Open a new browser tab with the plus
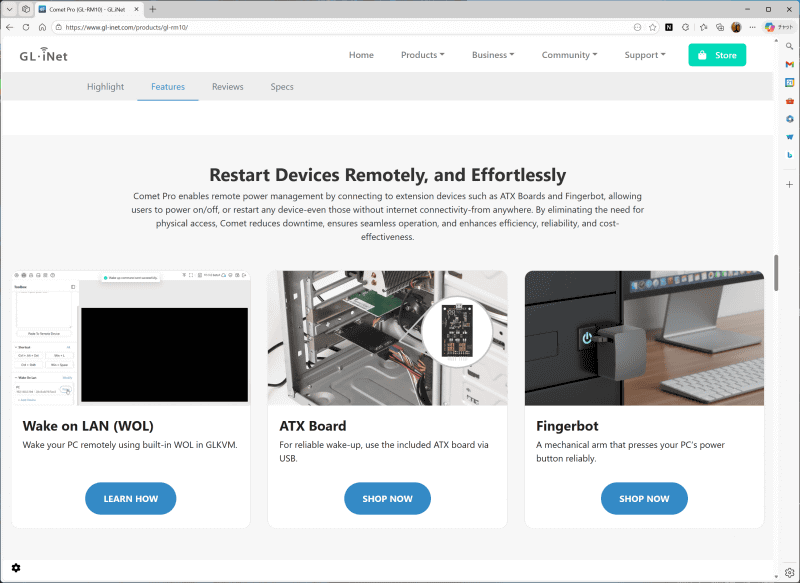The image size is (800, 583). point(153,9)
